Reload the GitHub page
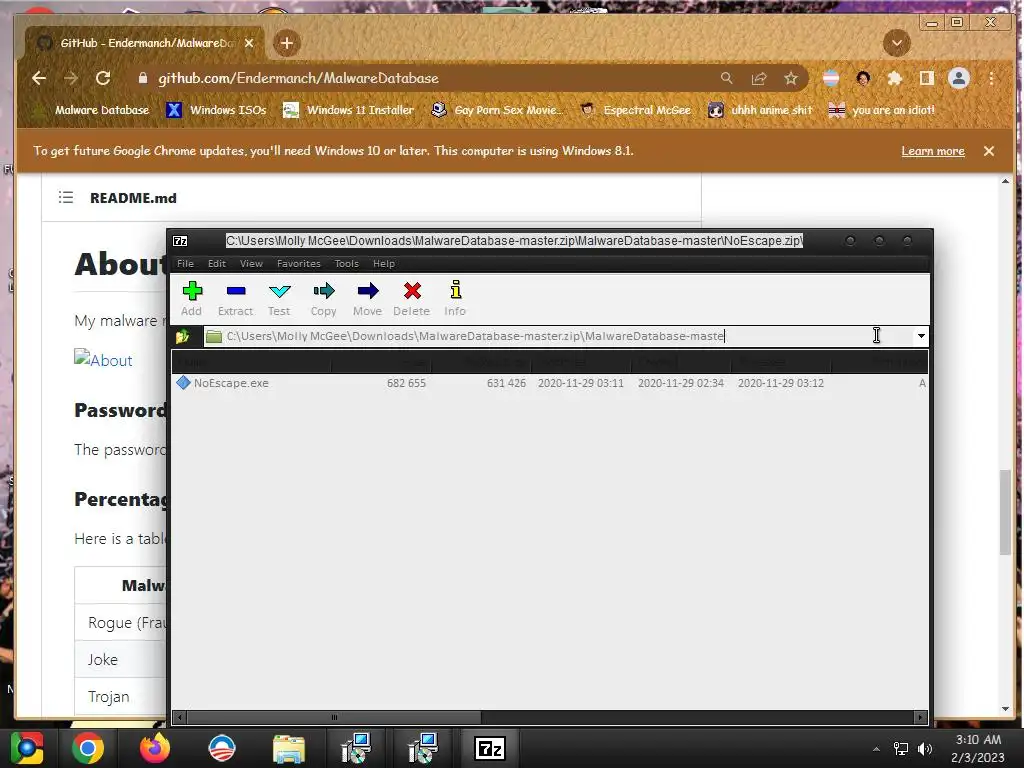 coord(103,78)
